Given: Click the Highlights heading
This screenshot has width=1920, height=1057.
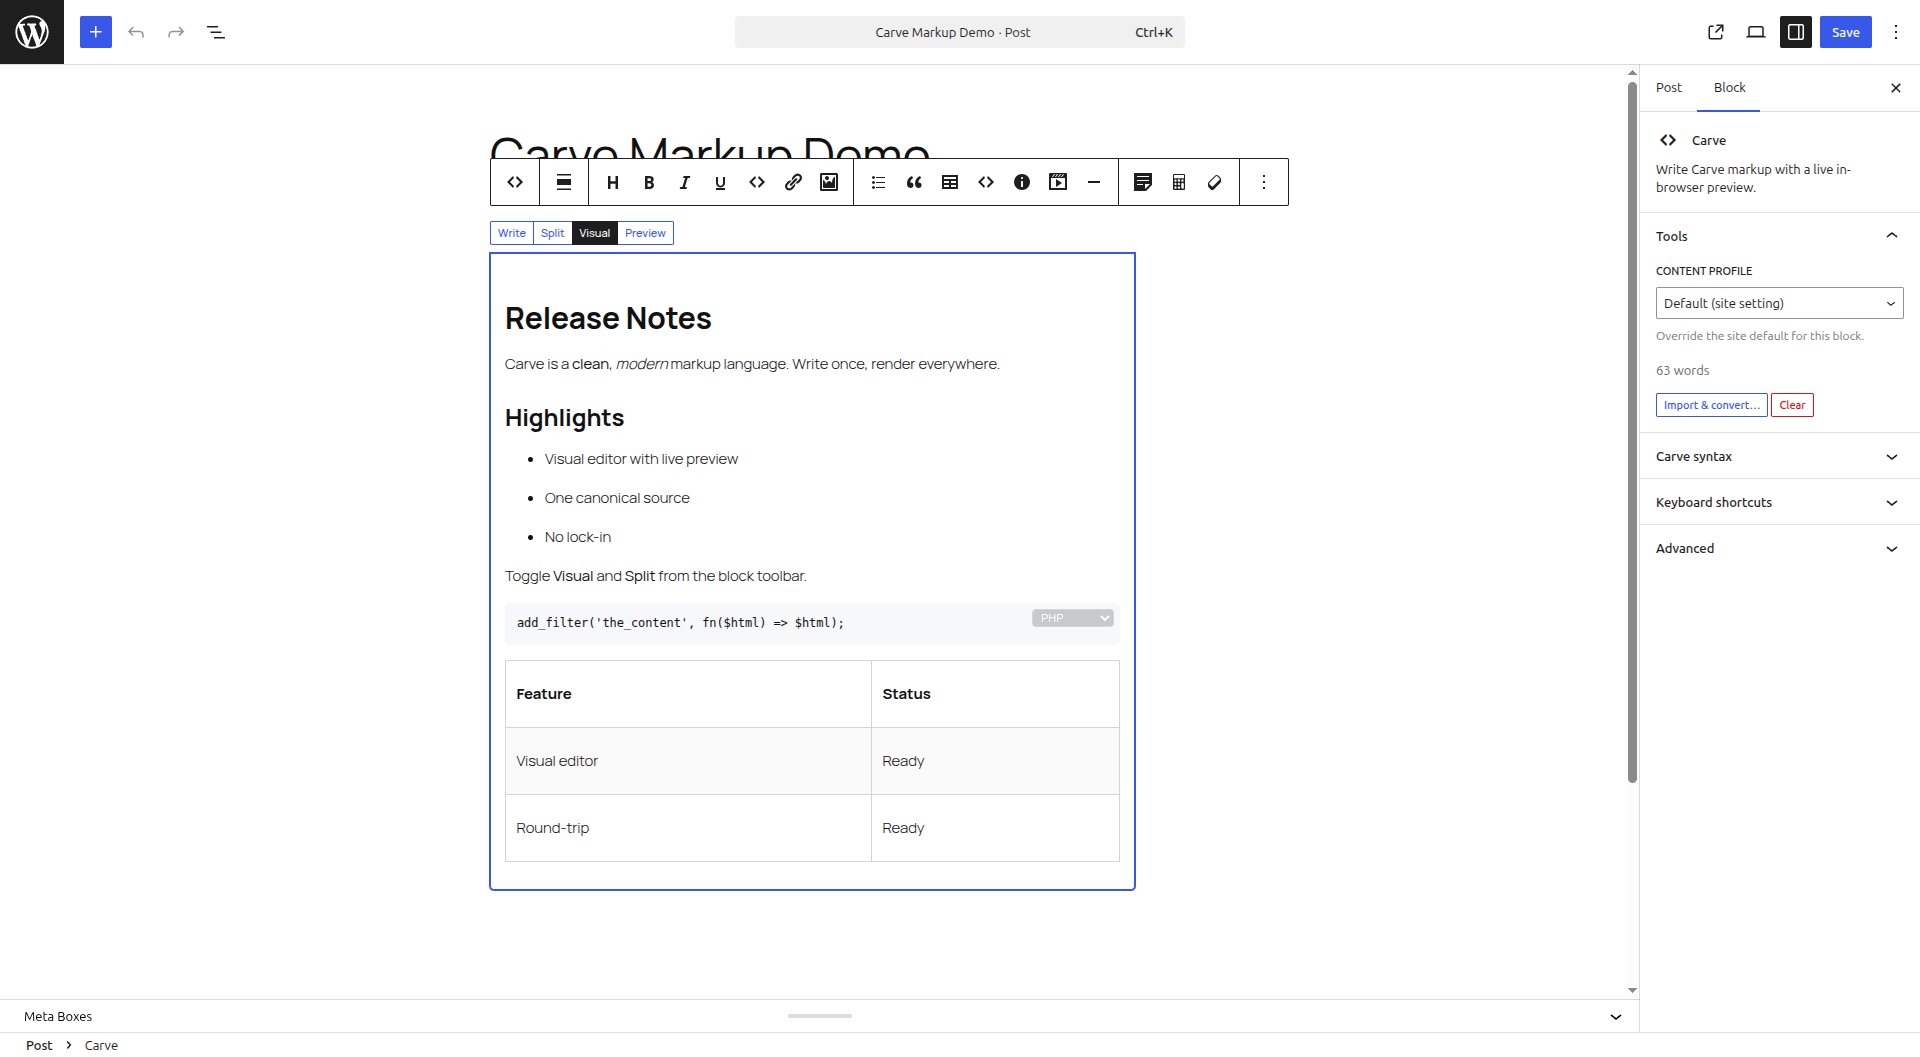Looking at the screenshot, I should tap(564, 418).
